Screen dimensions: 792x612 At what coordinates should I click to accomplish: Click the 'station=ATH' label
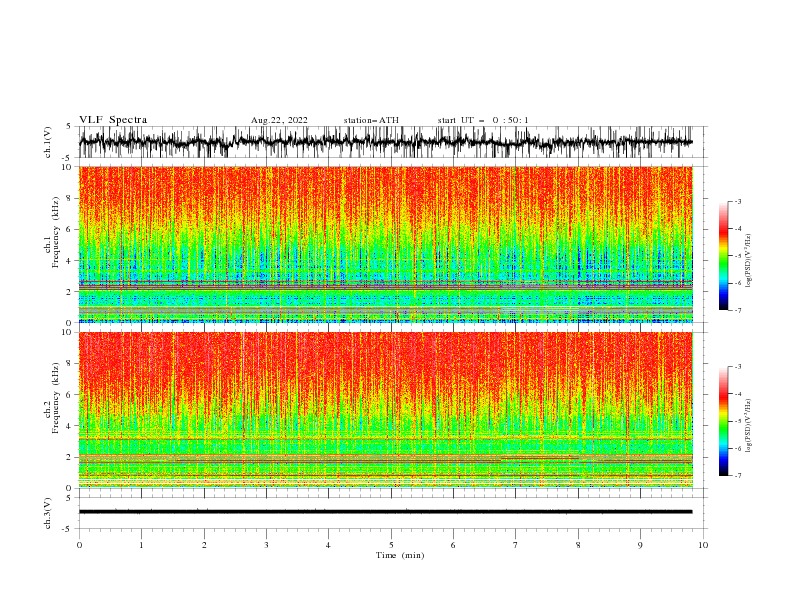pos(371,120)
